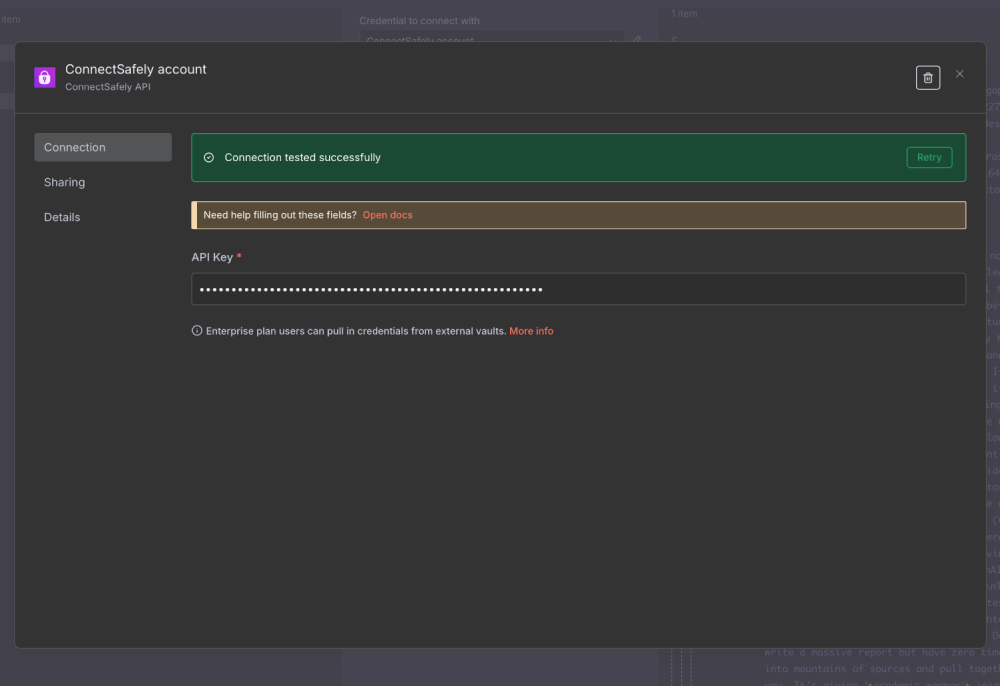Screen dimensions: 1000x686
Task: Click inside the API Key input field
Action: [579, 289]
